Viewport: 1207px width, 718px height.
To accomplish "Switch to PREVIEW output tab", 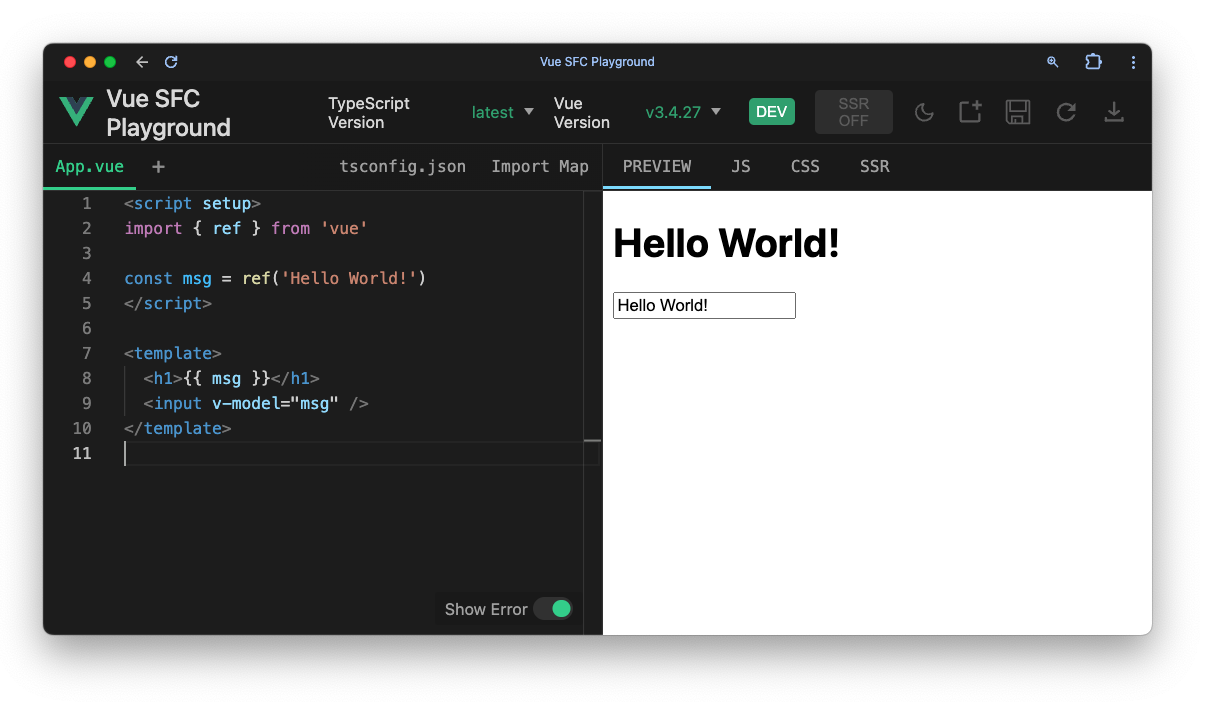I will coord(657,167).
